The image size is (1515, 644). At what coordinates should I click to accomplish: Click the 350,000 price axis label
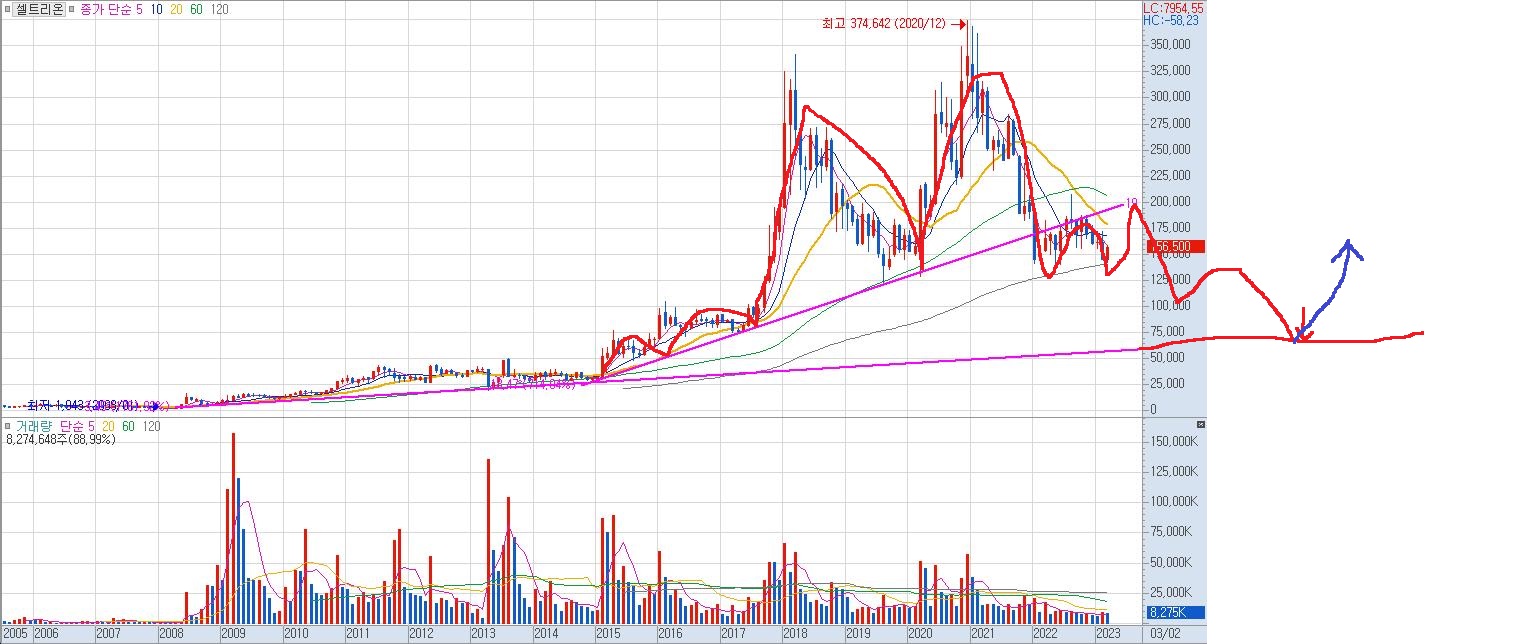(1170, 45)
